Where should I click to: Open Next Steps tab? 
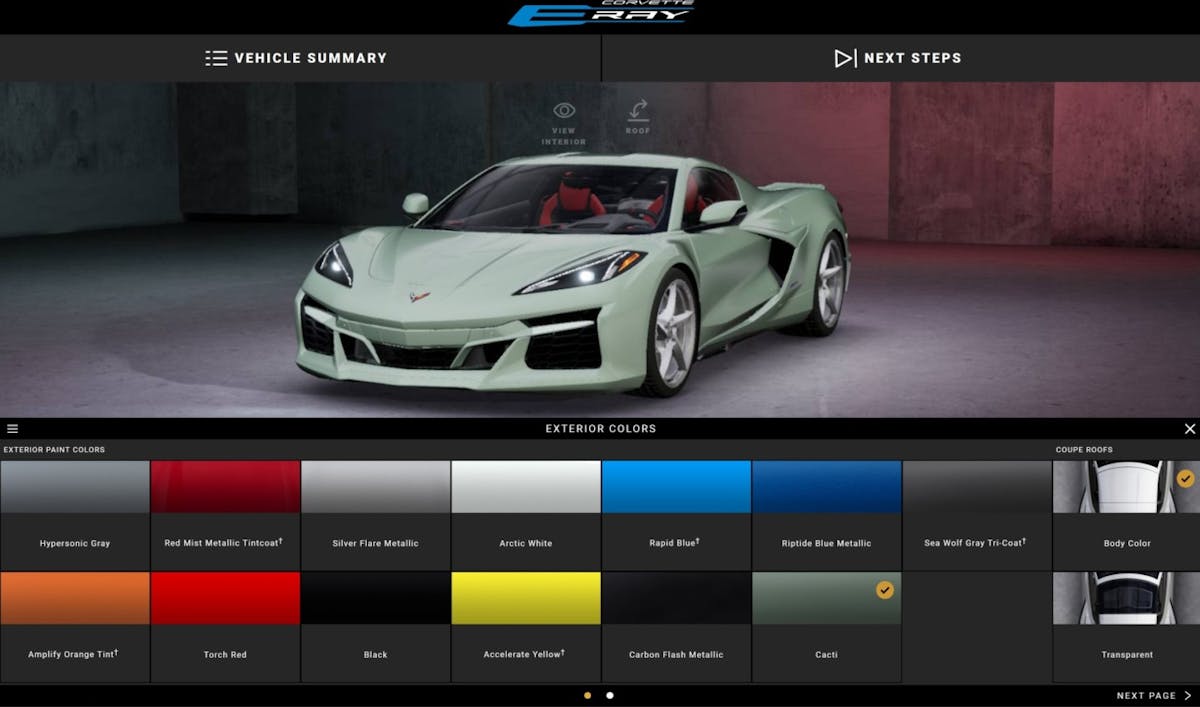coord(898,58)
